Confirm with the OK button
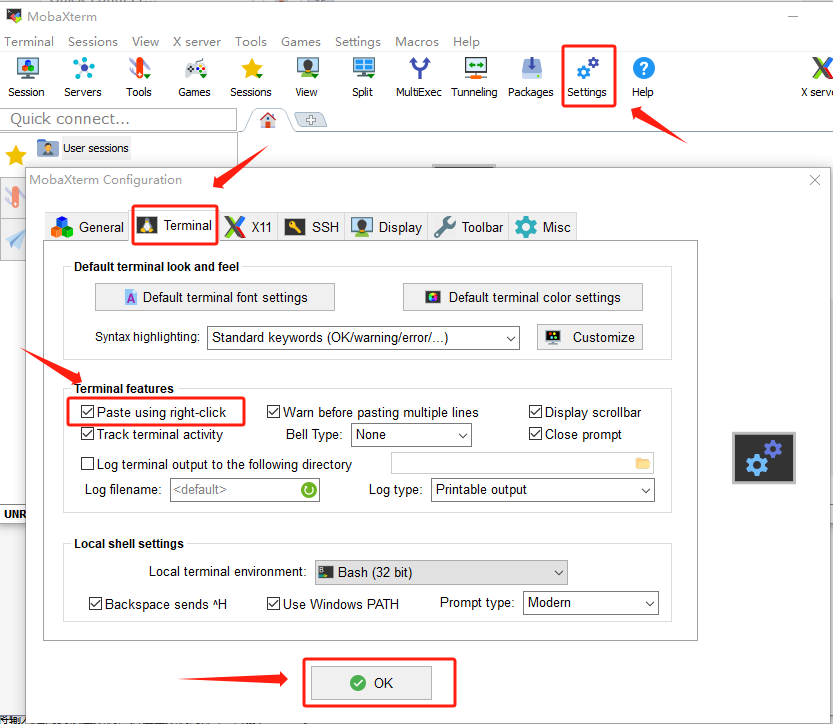The width and height of the screenshot is (833, 724). pyautogui.click(x=371, y=683)
